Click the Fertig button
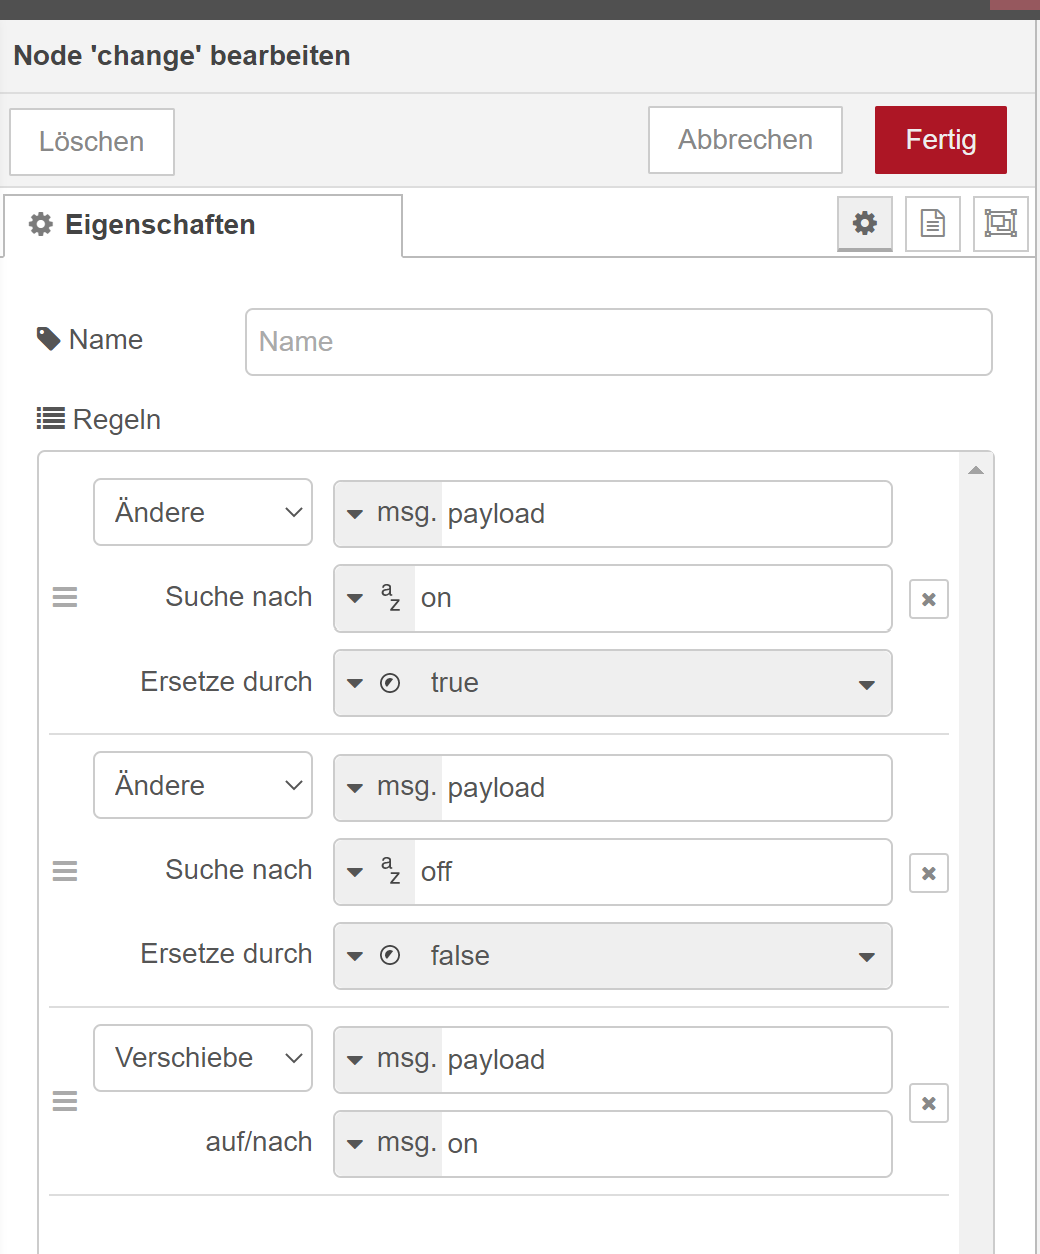 coord(940,140)
